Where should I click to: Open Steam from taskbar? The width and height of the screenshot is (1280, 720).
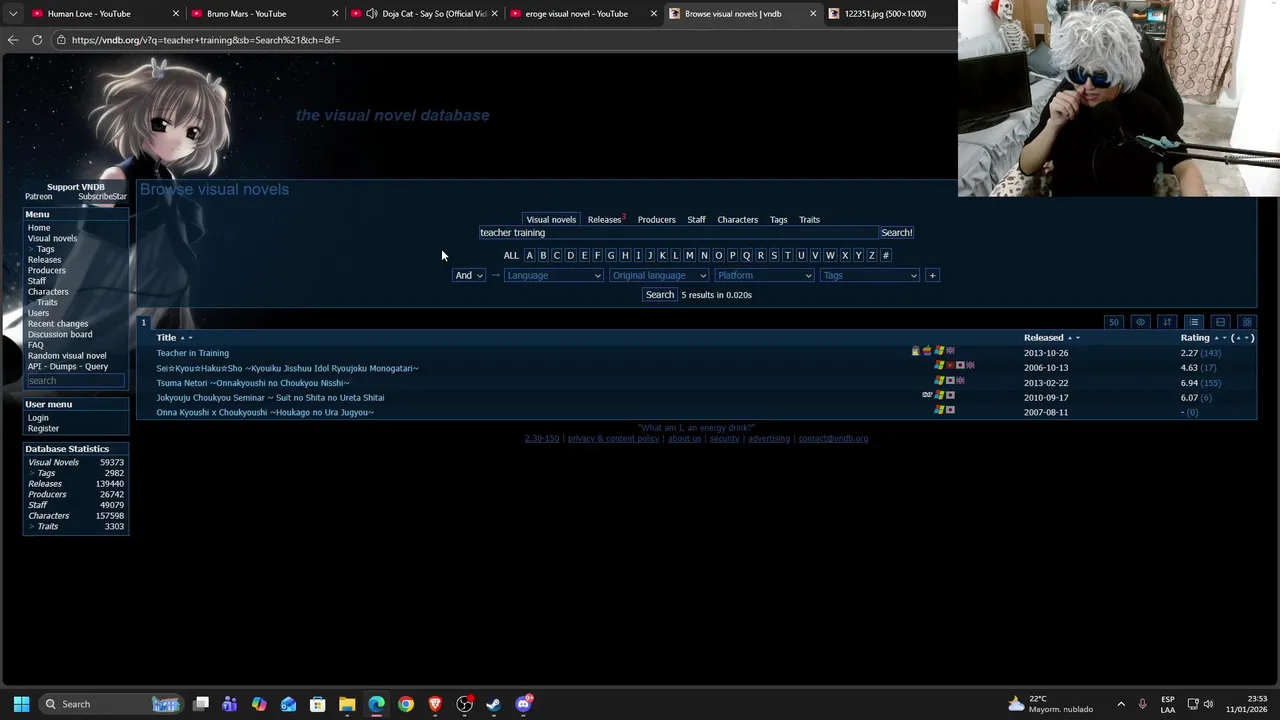(x=493, y=704)
